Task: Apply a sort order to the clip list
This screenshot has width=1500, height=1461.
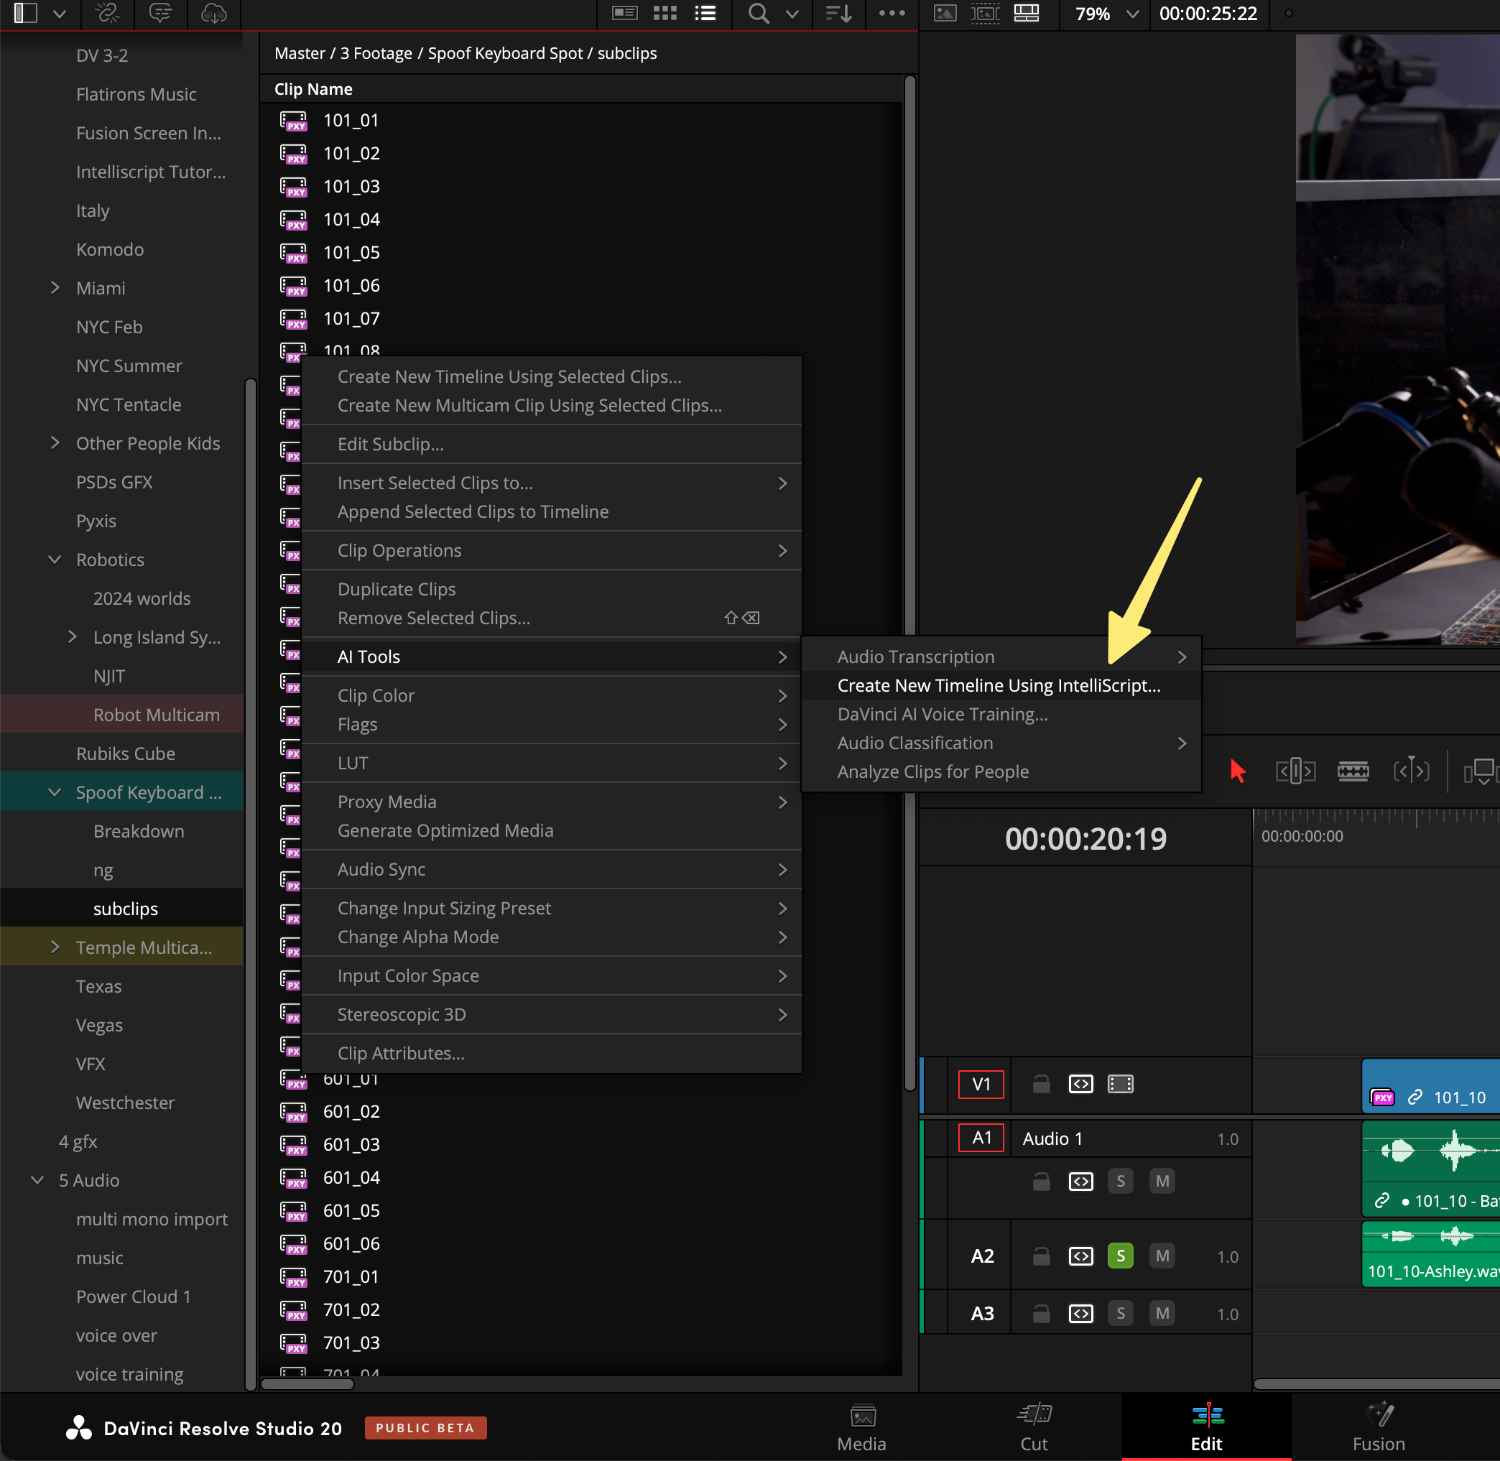Action: click(x=838, y=14)
